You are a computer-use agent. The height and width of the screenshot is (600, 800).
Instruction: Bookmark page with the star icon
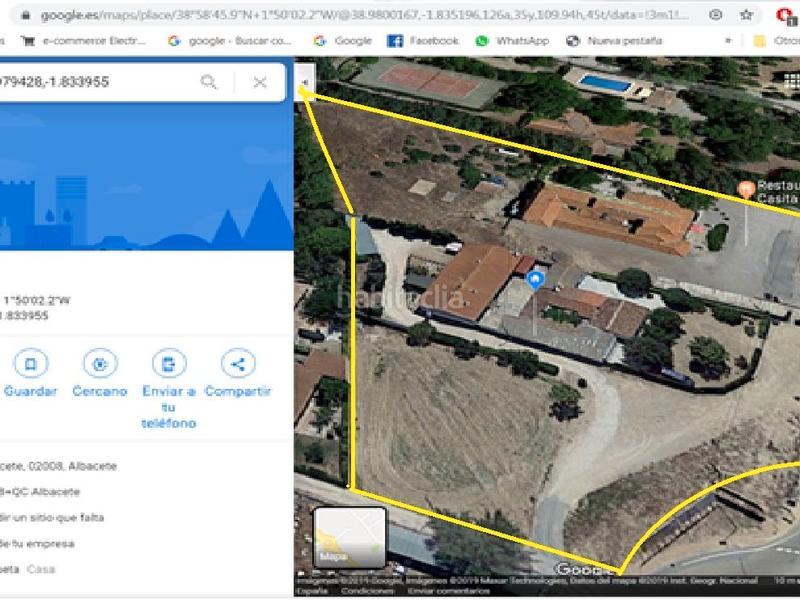tap(746, 15)
